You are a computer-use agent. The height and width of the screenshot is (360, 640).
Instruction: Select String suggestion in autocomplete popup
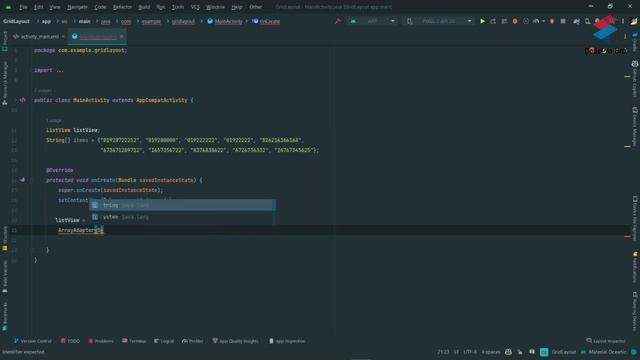click(182, 205)
